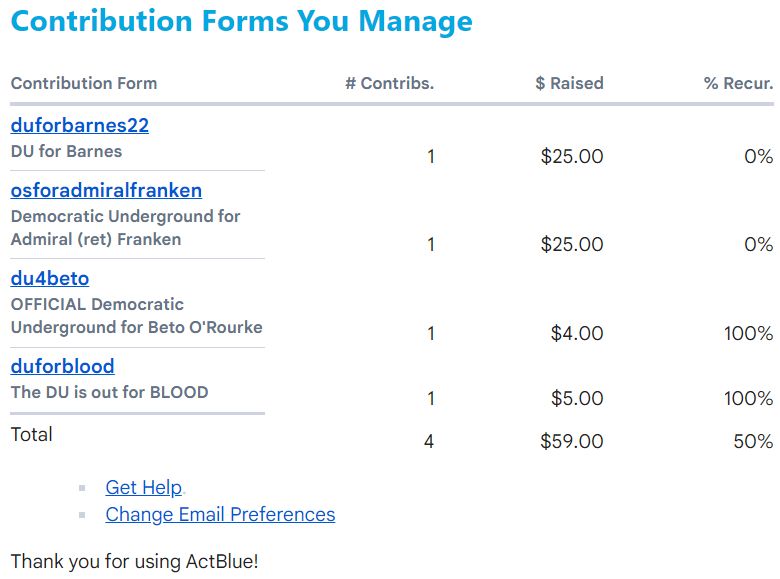Follow the du4beto form link
Image resolution: width=780 pixels, height=579 pixels.
click(50, 278)
